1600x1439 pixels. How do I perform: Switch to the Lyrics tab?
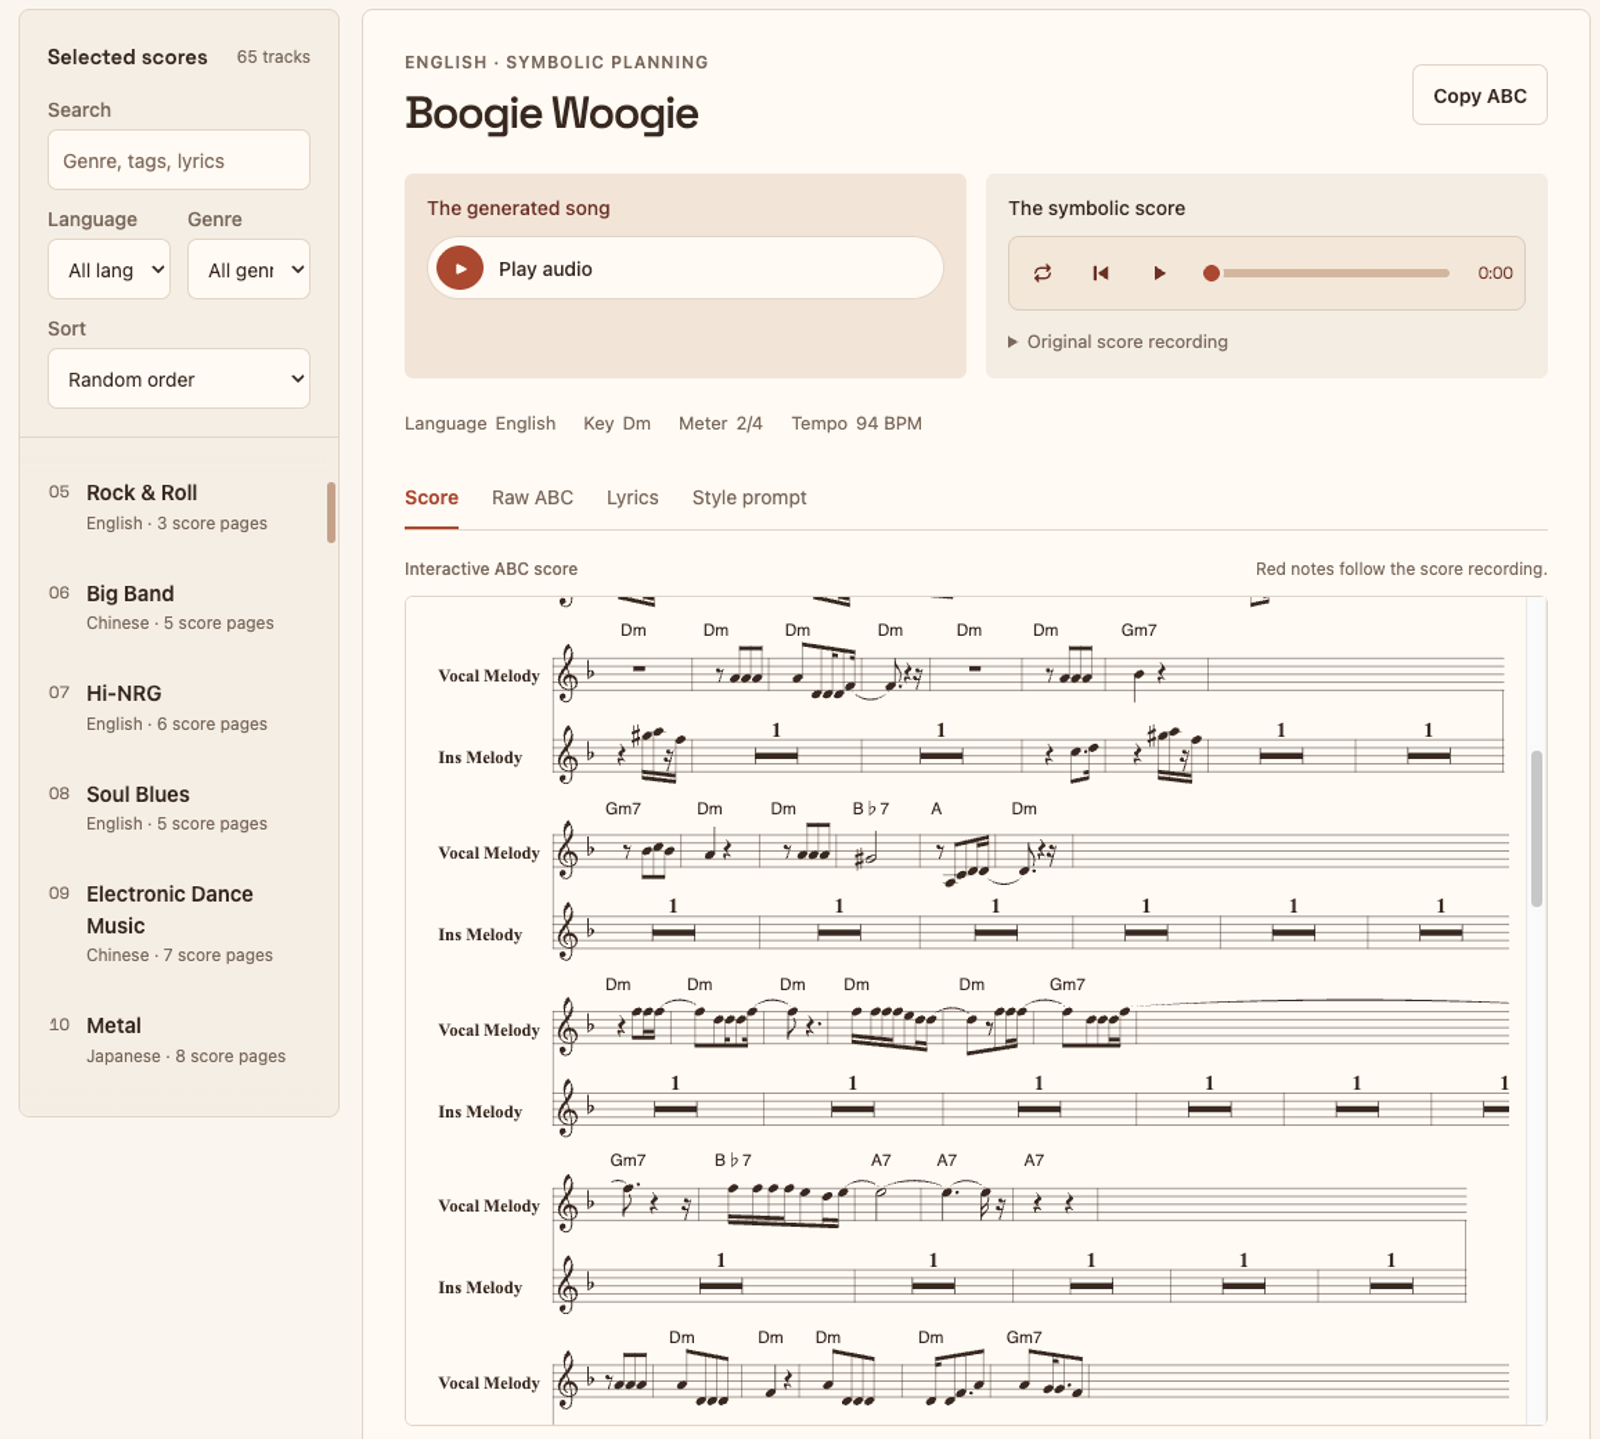coord(632,497)
